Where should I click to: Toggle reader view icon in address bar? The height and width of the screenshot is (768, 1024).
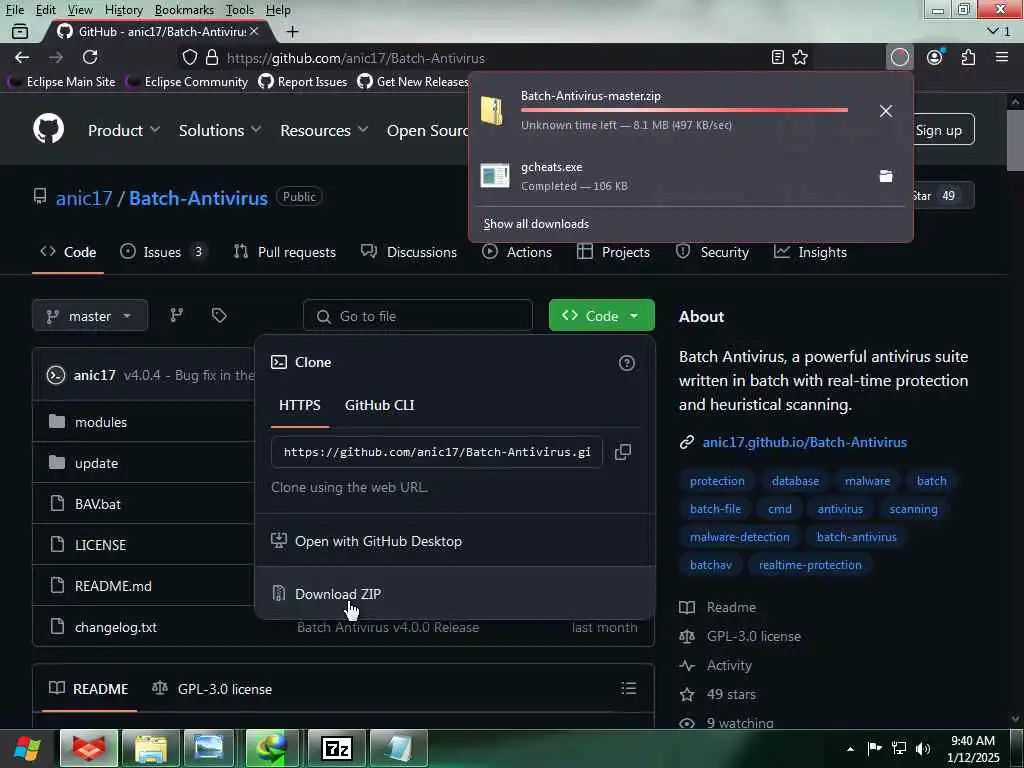tap(777, 57)
